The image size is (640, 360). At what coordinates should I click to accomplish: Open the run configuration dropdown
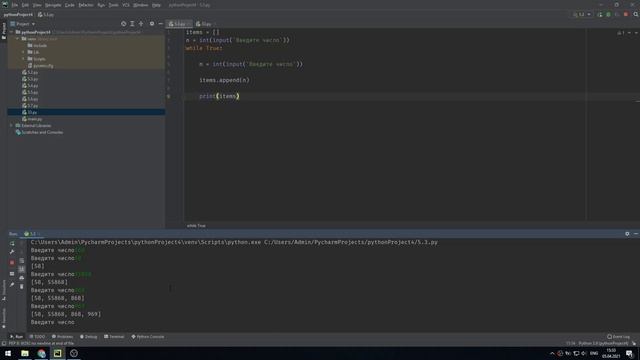(x=582, y=14)
